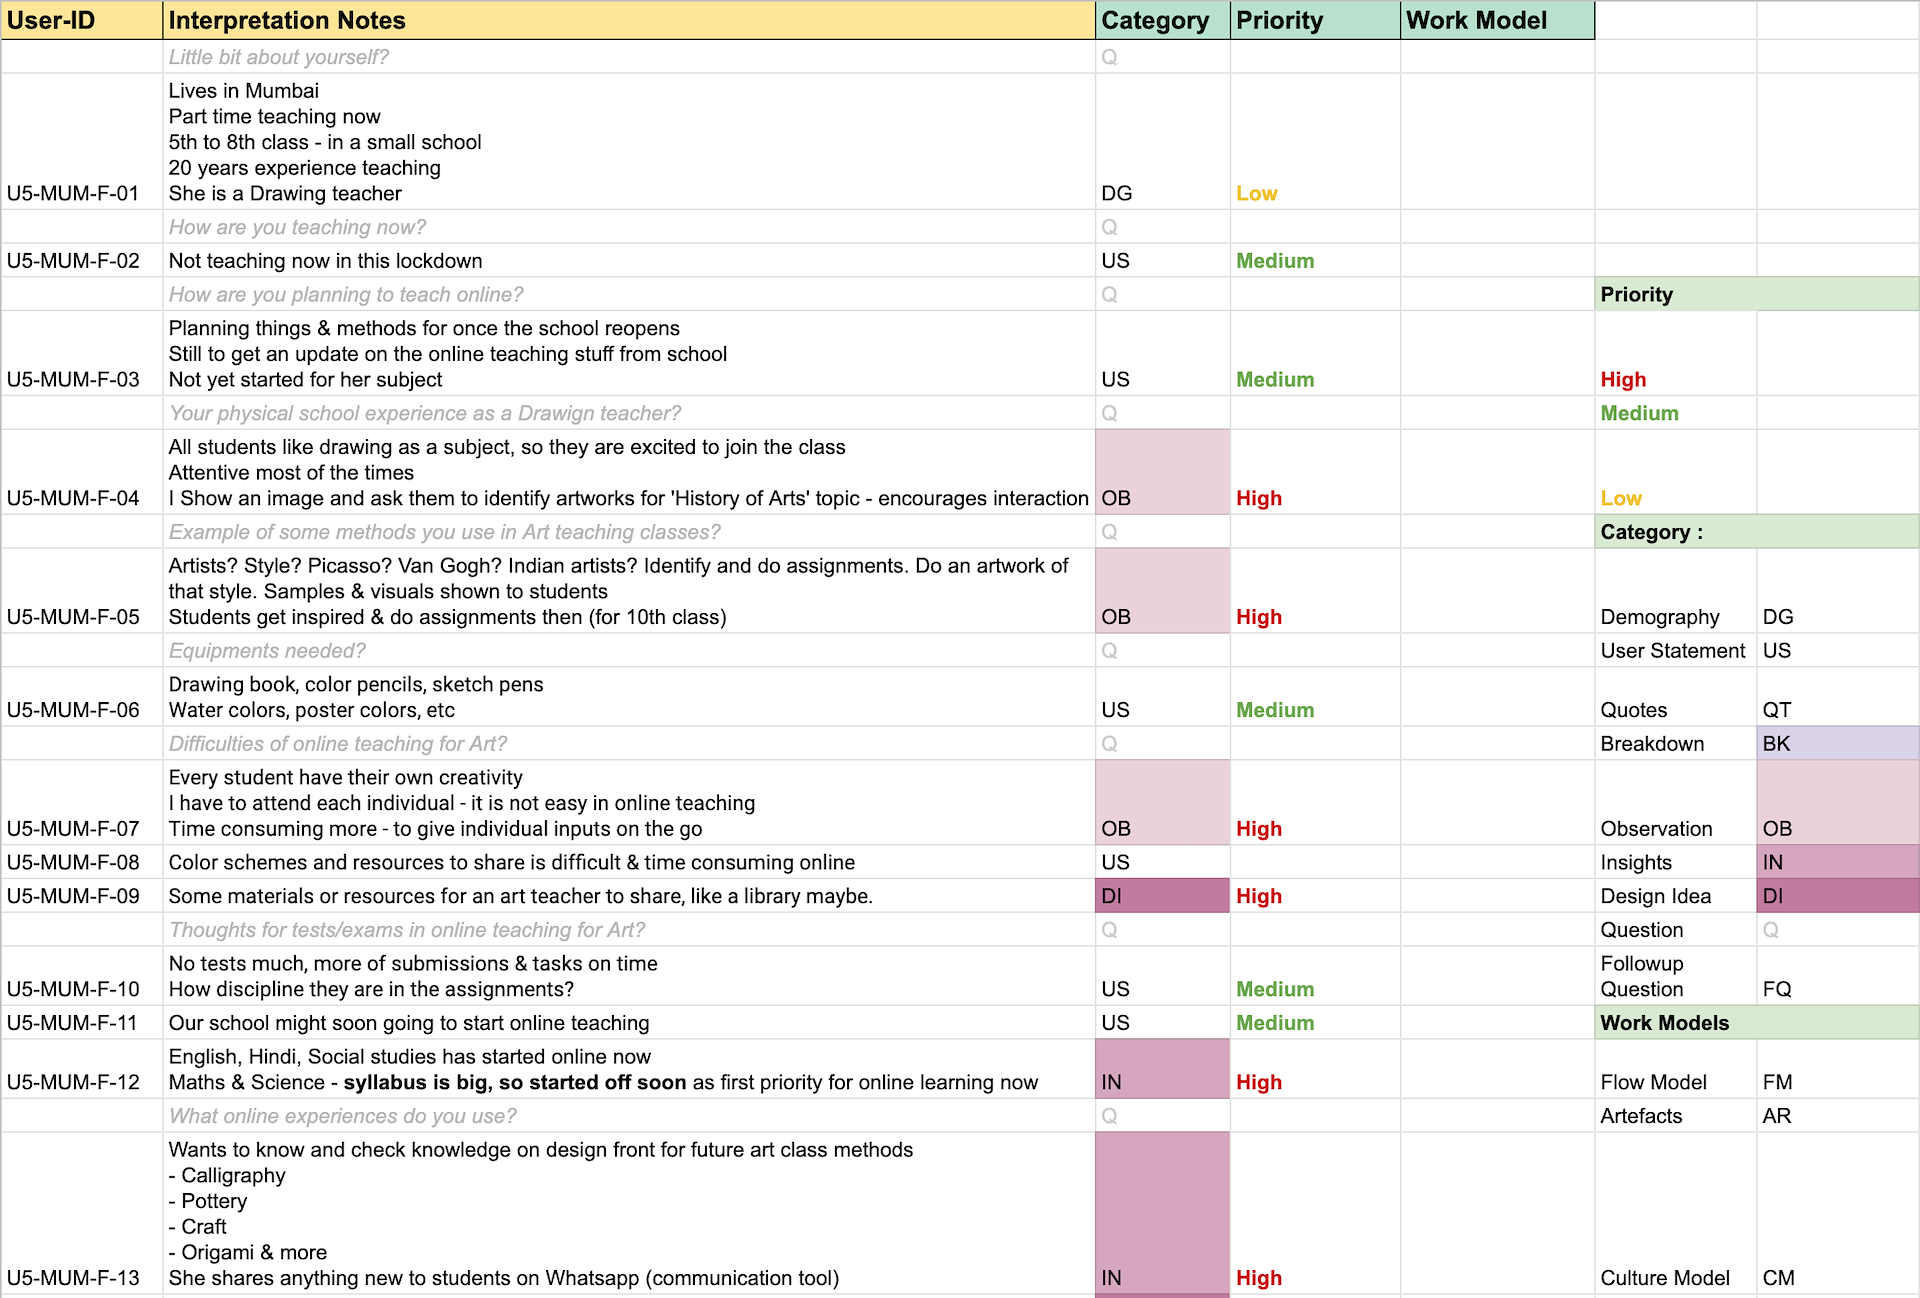The width and height of the screenshot is (1920, 1298).
Task: Select the Interpretation Notes header cell
Action: coord(628,20)
